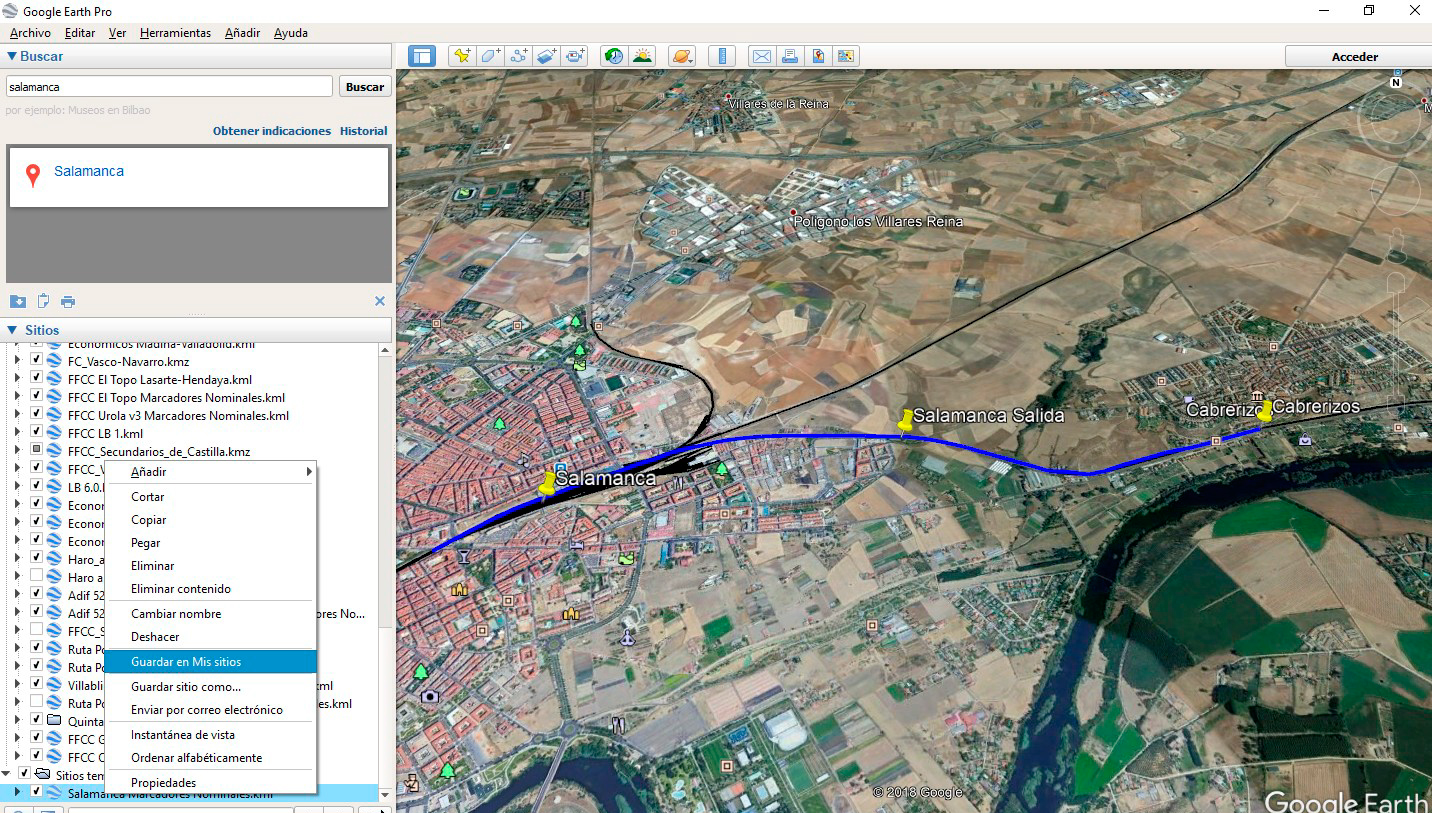Open the Historial link
Screen dimensions: 1432x813
pos(364,131)
